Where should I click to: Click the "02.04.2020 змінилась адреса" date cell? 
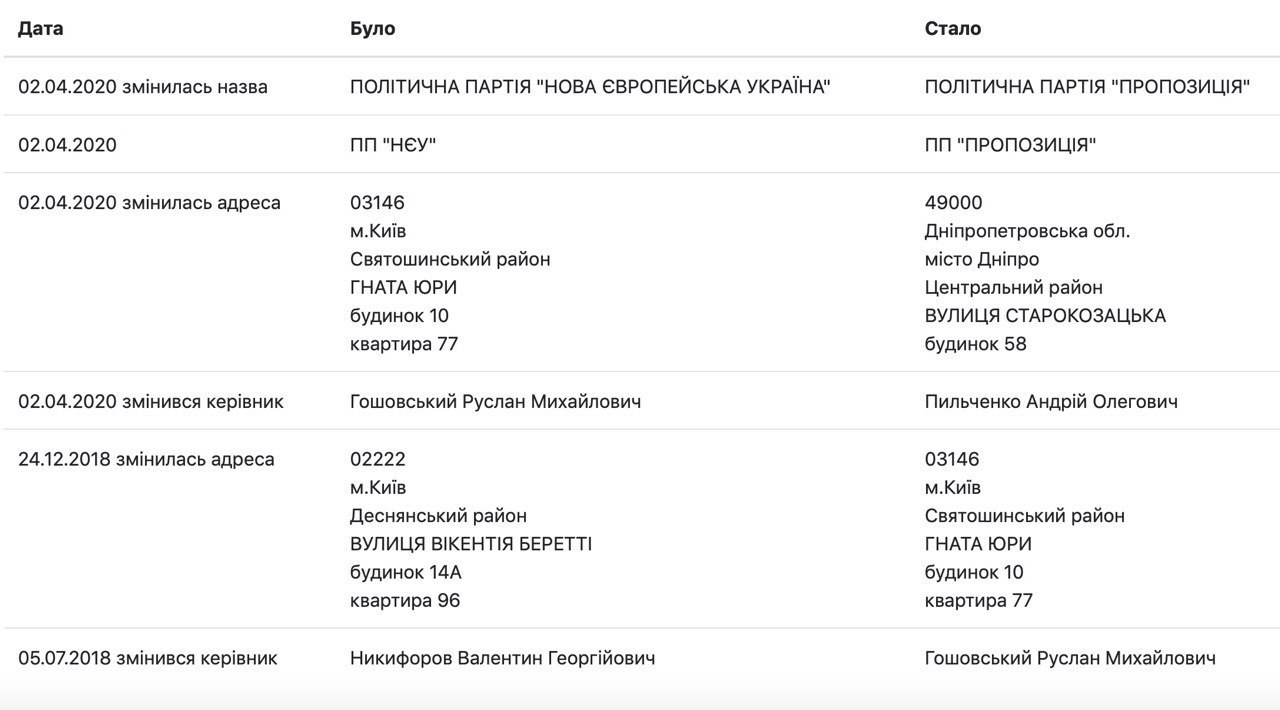(150, 203)
